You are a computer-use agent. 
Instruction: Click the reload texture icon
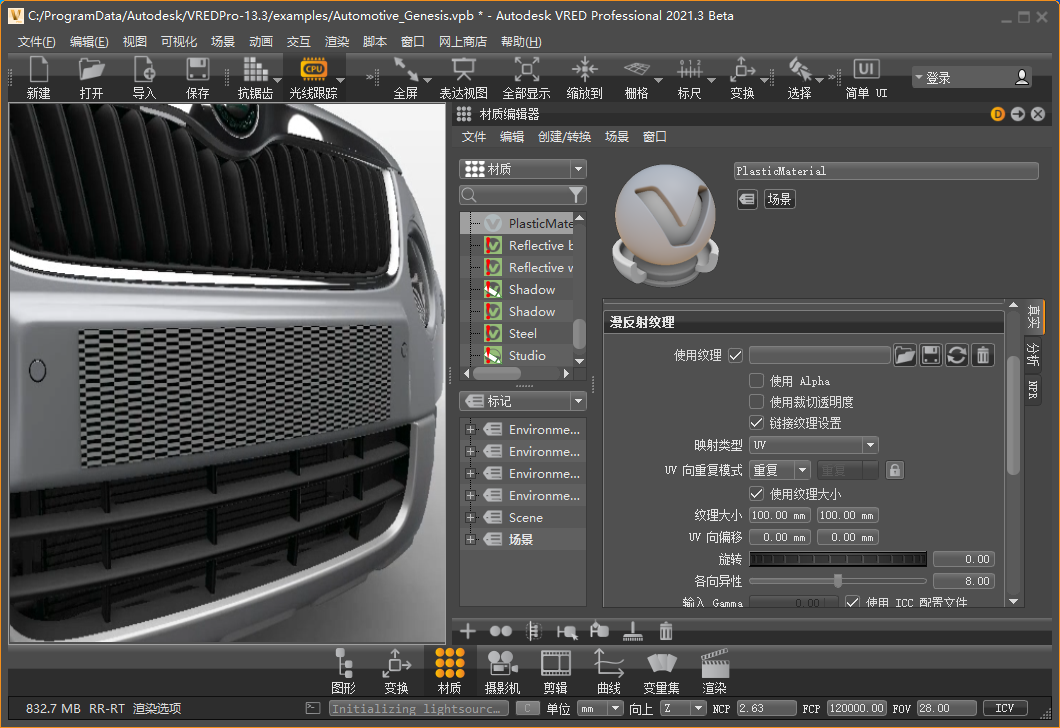(957, 355)
